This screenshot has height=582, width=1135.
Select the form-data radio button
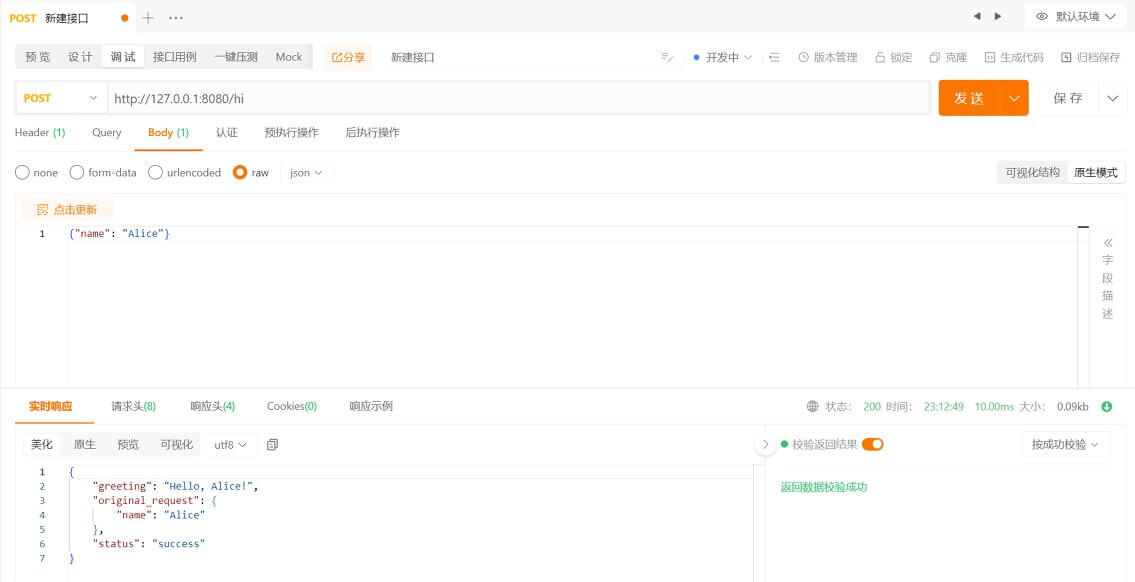click(x=77, y=172)
